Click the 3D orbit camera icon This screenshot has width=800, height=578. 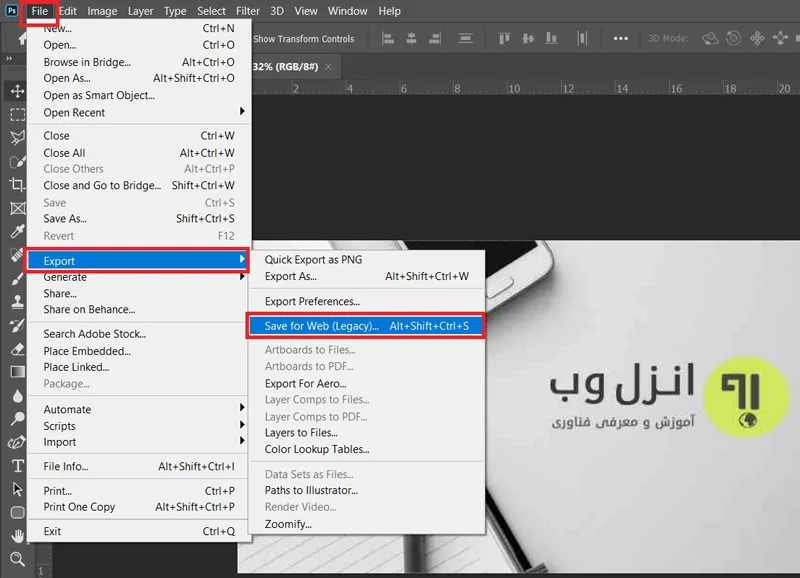tap(710, 38)
